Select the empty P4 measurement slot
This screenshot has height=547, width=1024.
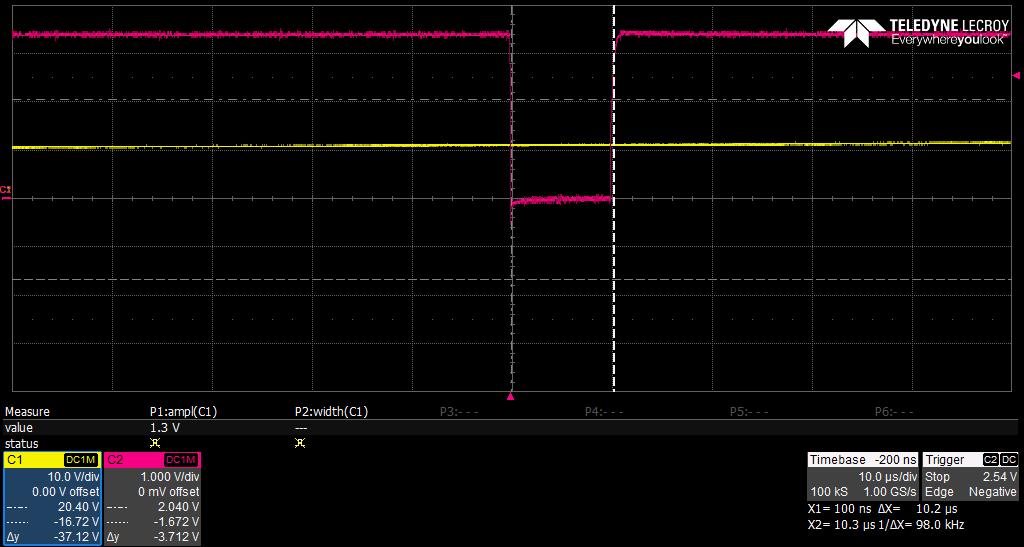605,412
